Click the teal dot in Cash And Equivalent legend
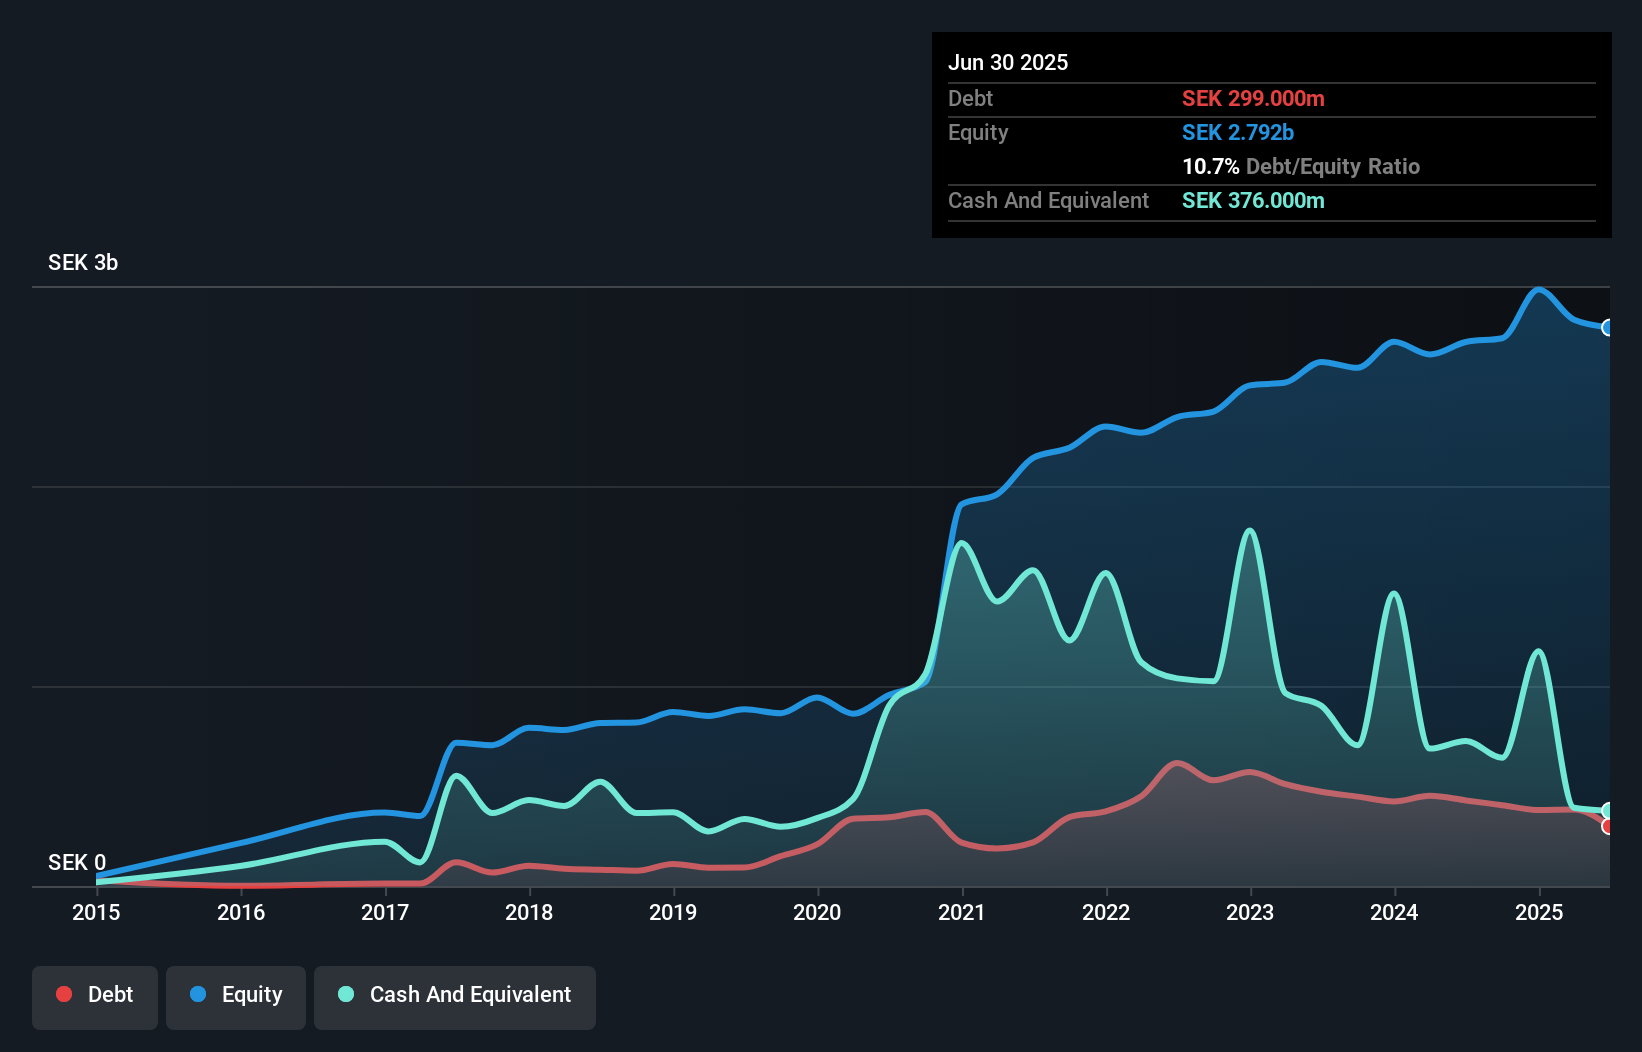1642x1052 pixels. coord(345,994)
